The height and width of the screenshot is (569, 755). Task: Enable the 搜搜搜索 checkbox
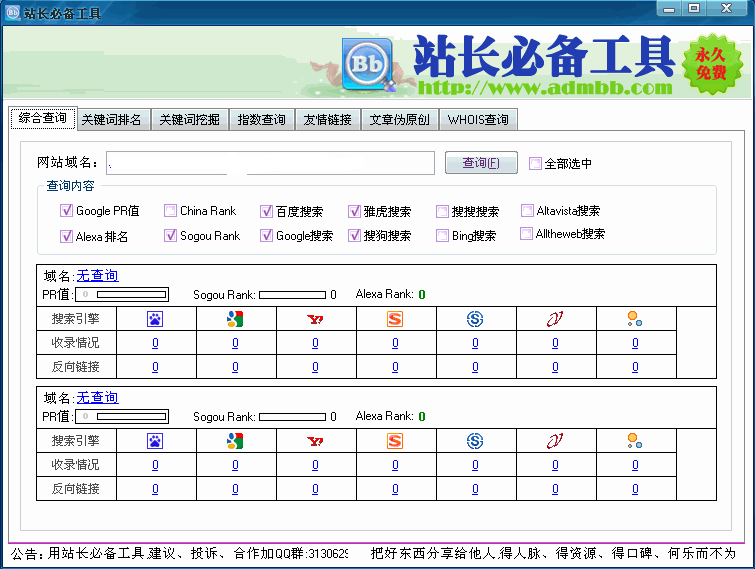(442, 211)
